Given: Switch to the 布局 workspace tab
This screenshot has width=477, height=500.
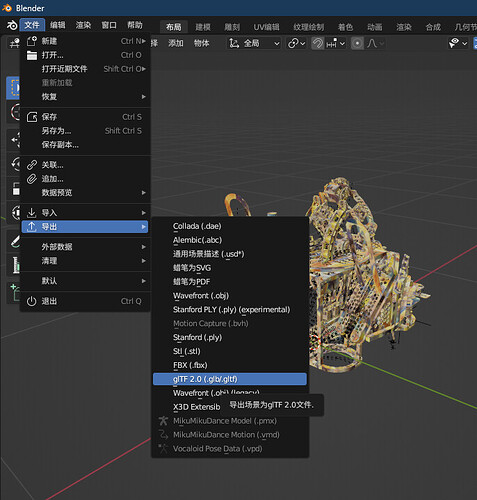Looking at the screenshot, I should tap(174, 27).
